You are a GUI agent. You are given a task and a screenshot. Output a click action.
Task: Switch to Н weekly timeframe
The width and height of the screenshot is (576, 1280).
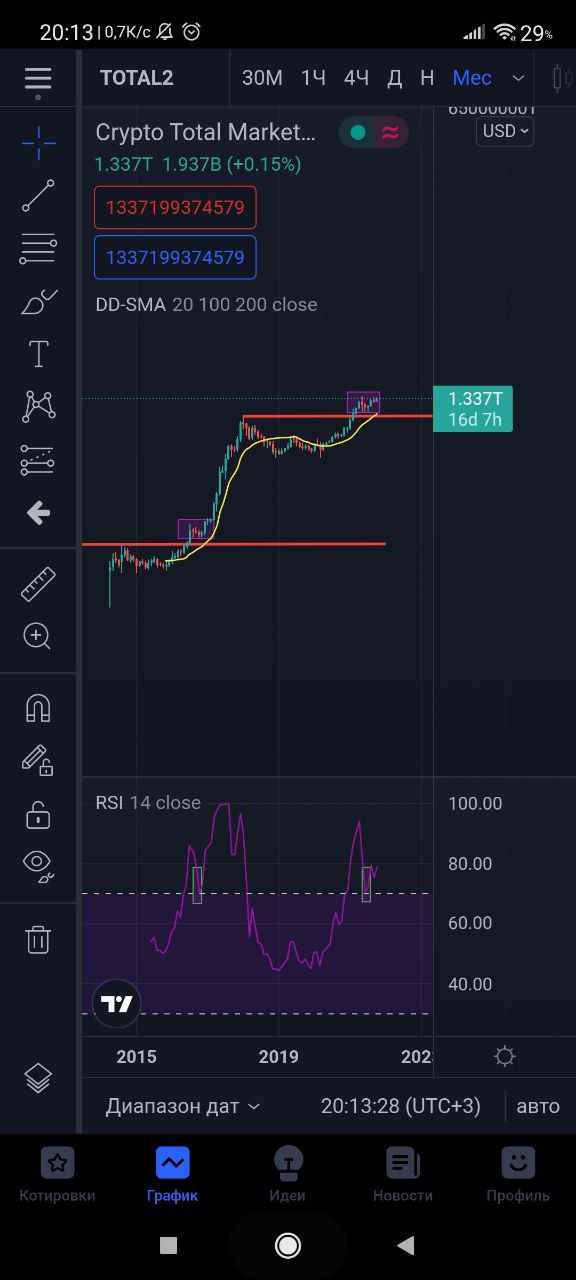coord(427,78)
